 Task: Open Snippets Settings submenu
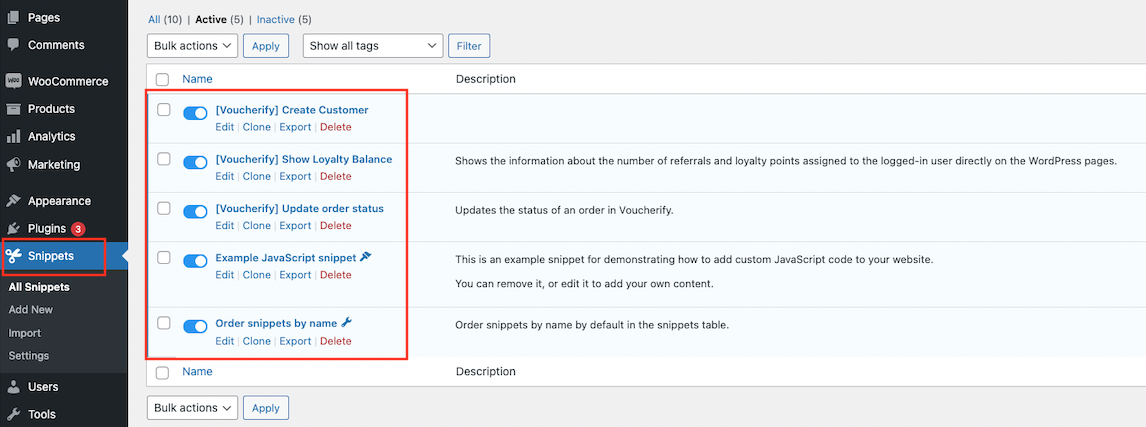click(x=29, y=355)
